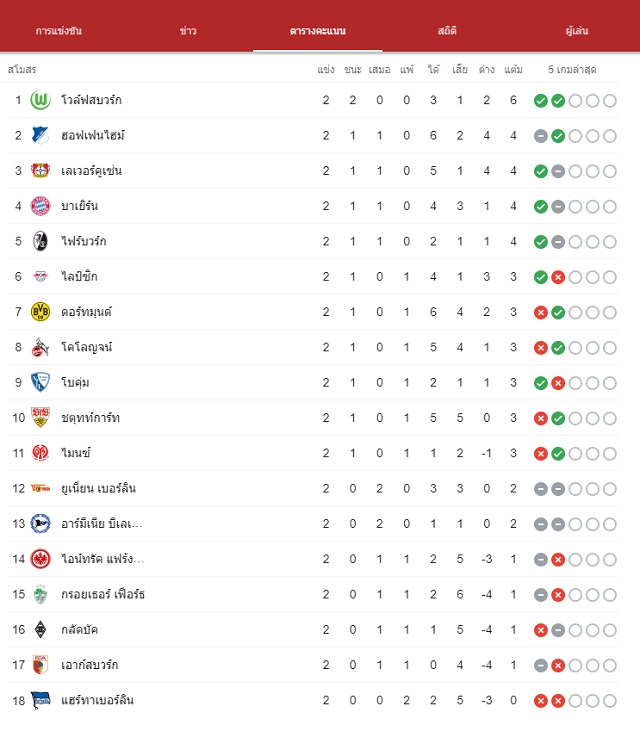This screenshot has height=731, width=640.
Task: Click the แต้ม column header
Action: coord(513,69)
